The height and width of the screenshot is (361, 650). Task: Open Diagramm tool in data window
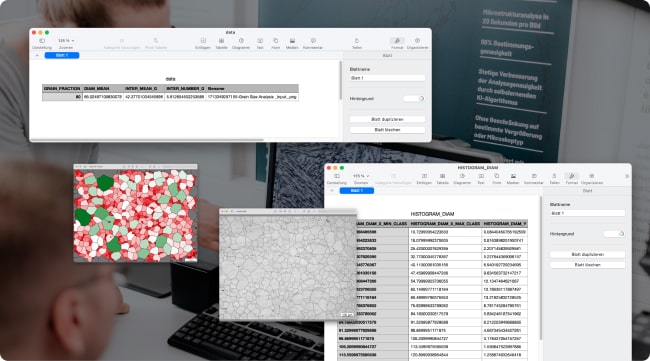(x=241, y=43)
